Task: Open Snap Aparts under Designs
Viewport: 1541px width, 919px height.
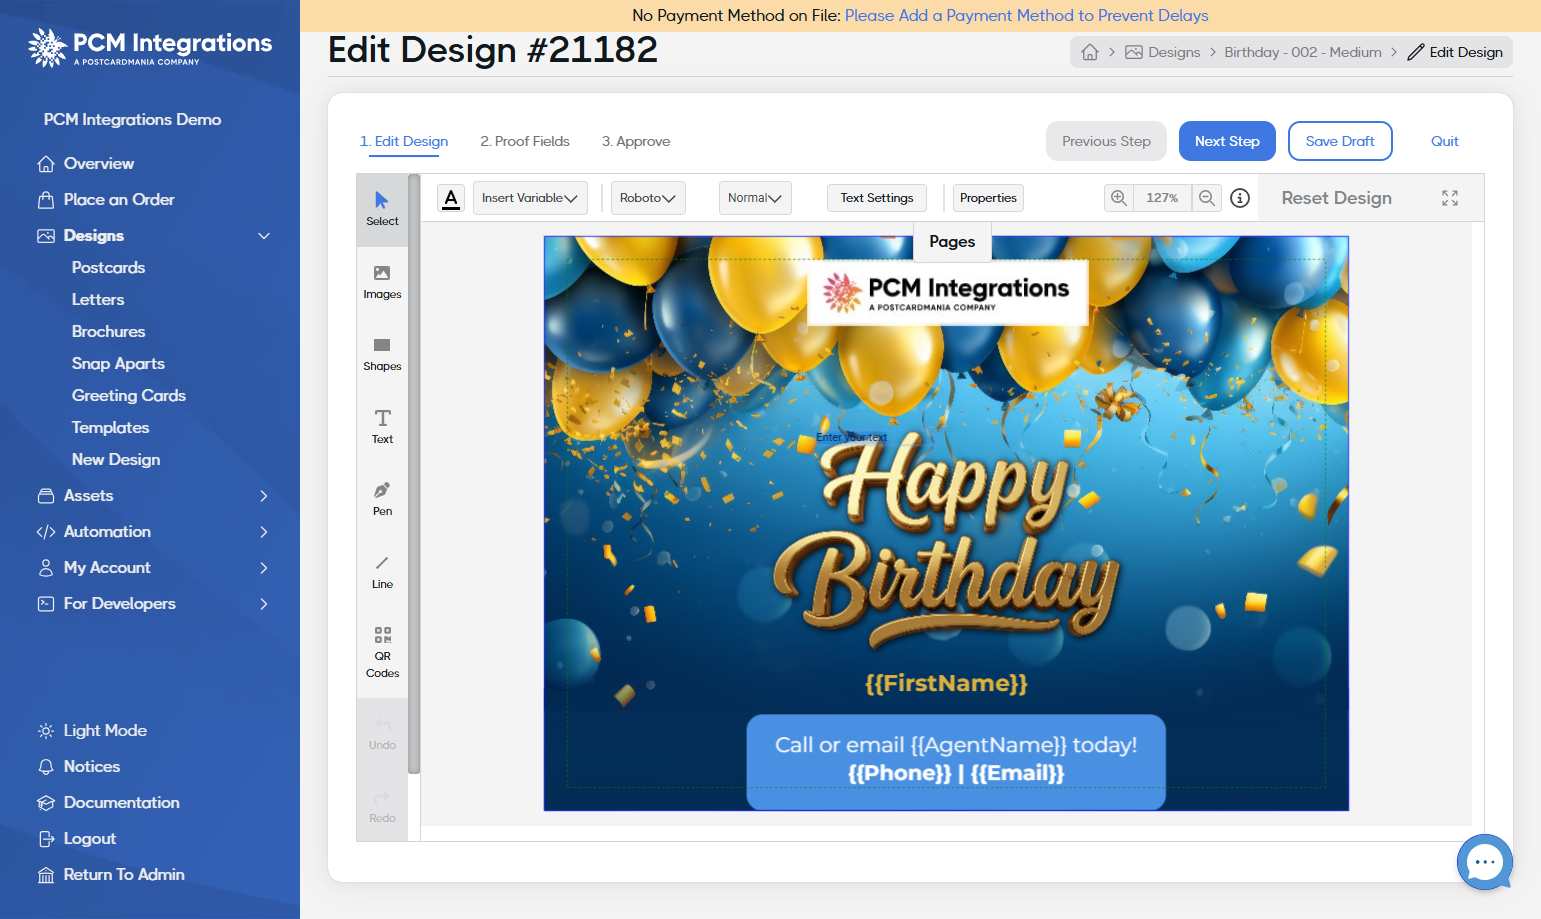Action: (118, 363)
